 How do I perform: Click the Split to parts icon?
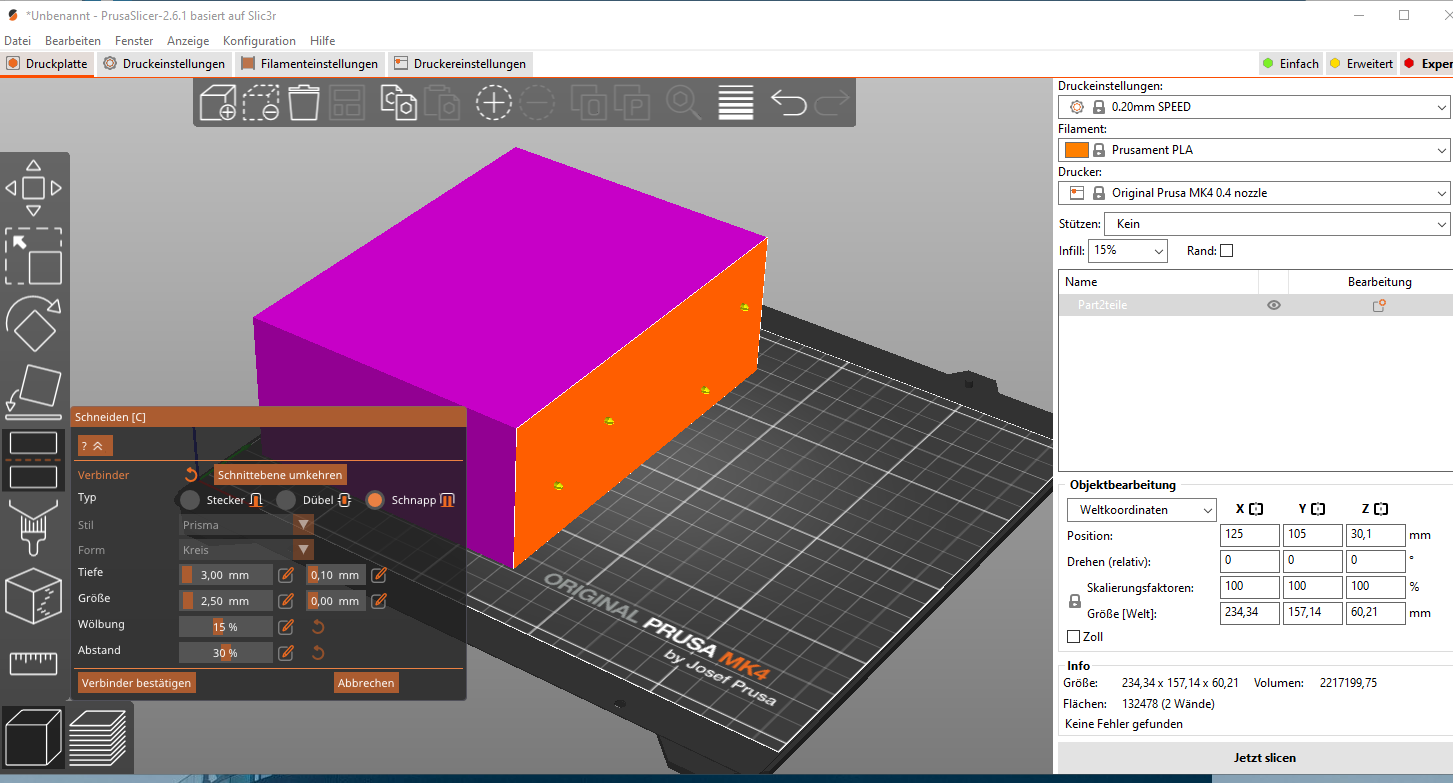tap(632, 102)
